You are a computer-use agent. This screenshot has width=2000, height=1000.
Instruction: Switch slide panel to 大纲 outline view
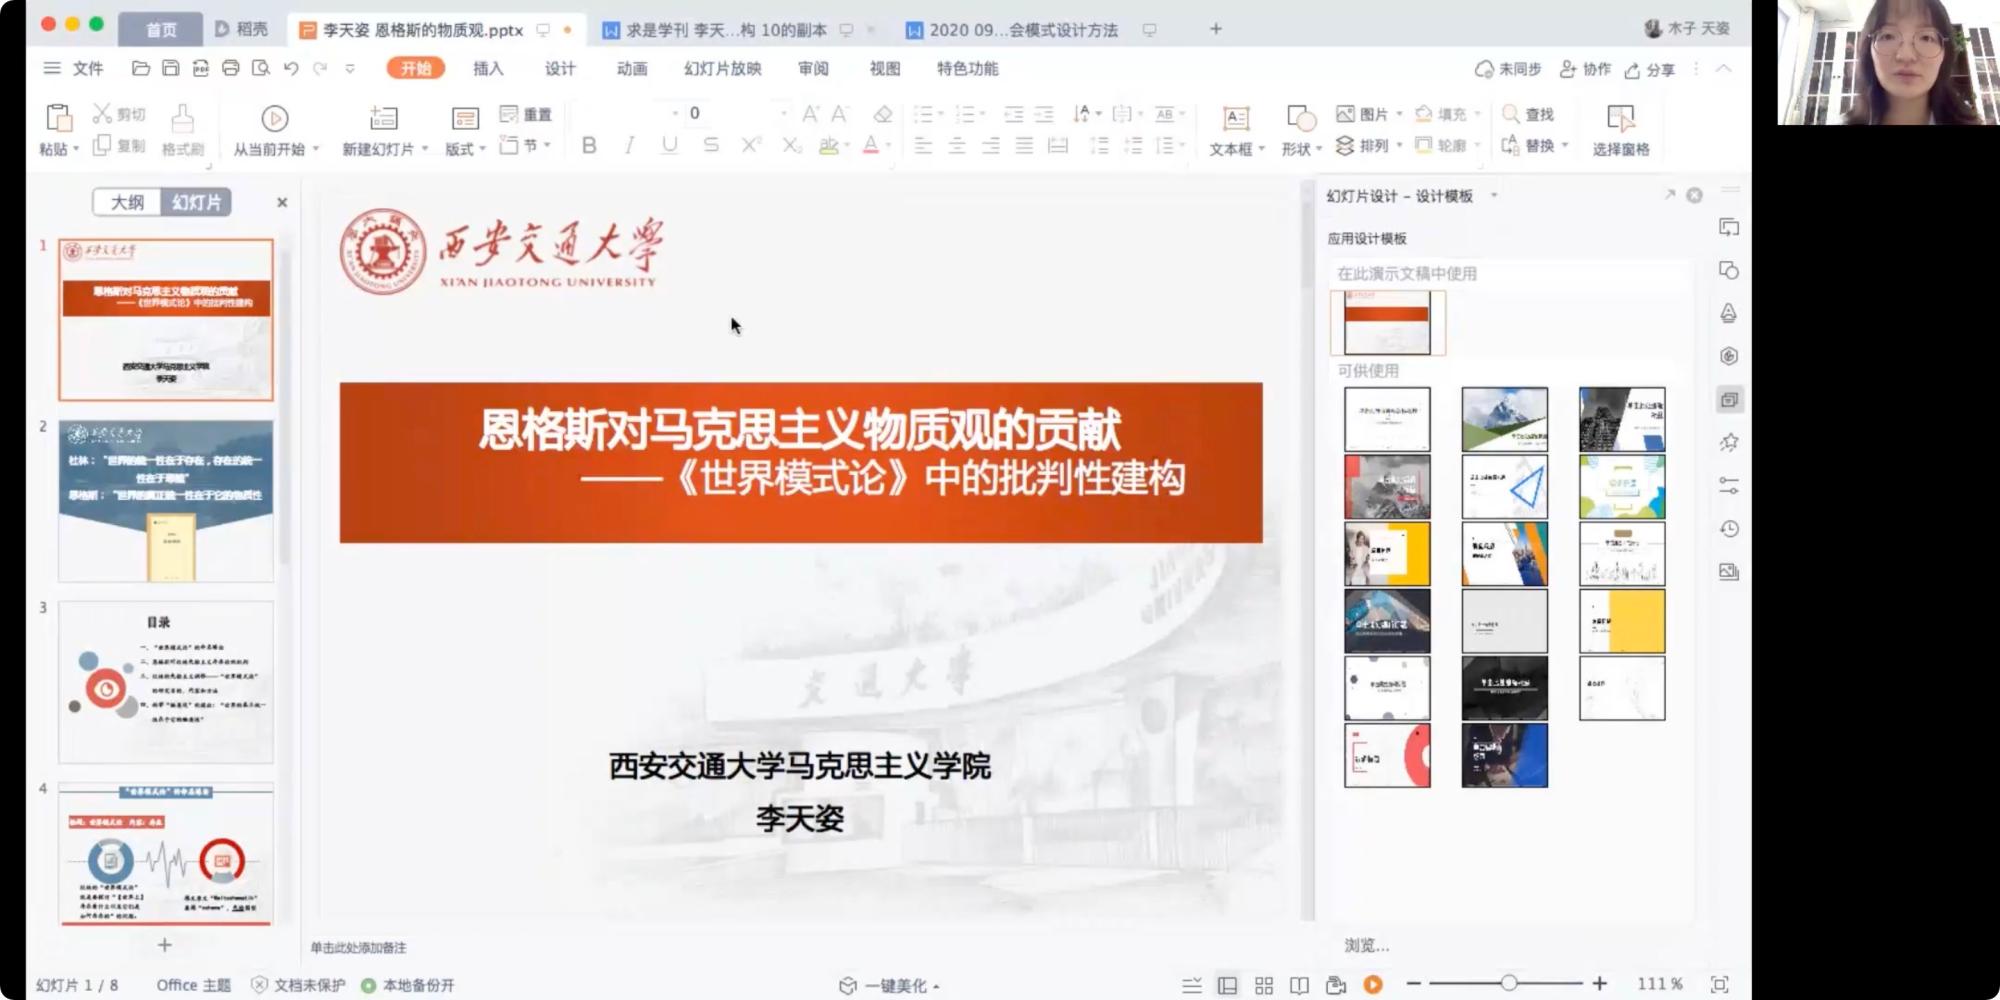click(x=127, y=202)
